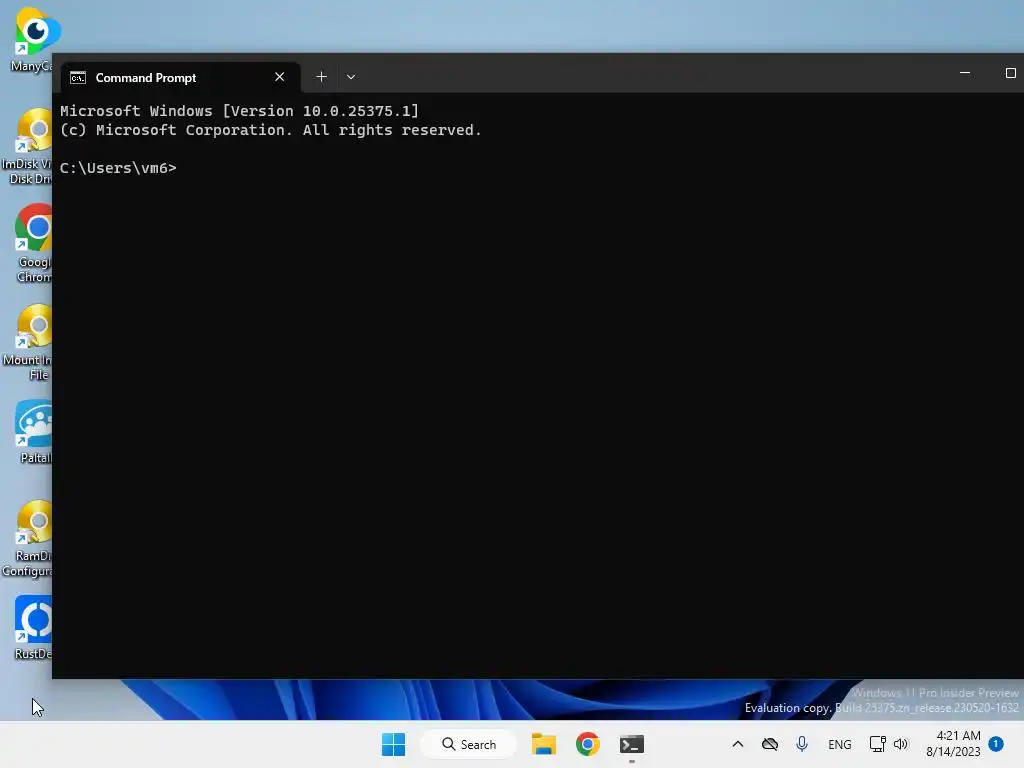Open File Explorer from the taskbar
Viewport: 1024px width, 768px height.
[x=543, y=744]
